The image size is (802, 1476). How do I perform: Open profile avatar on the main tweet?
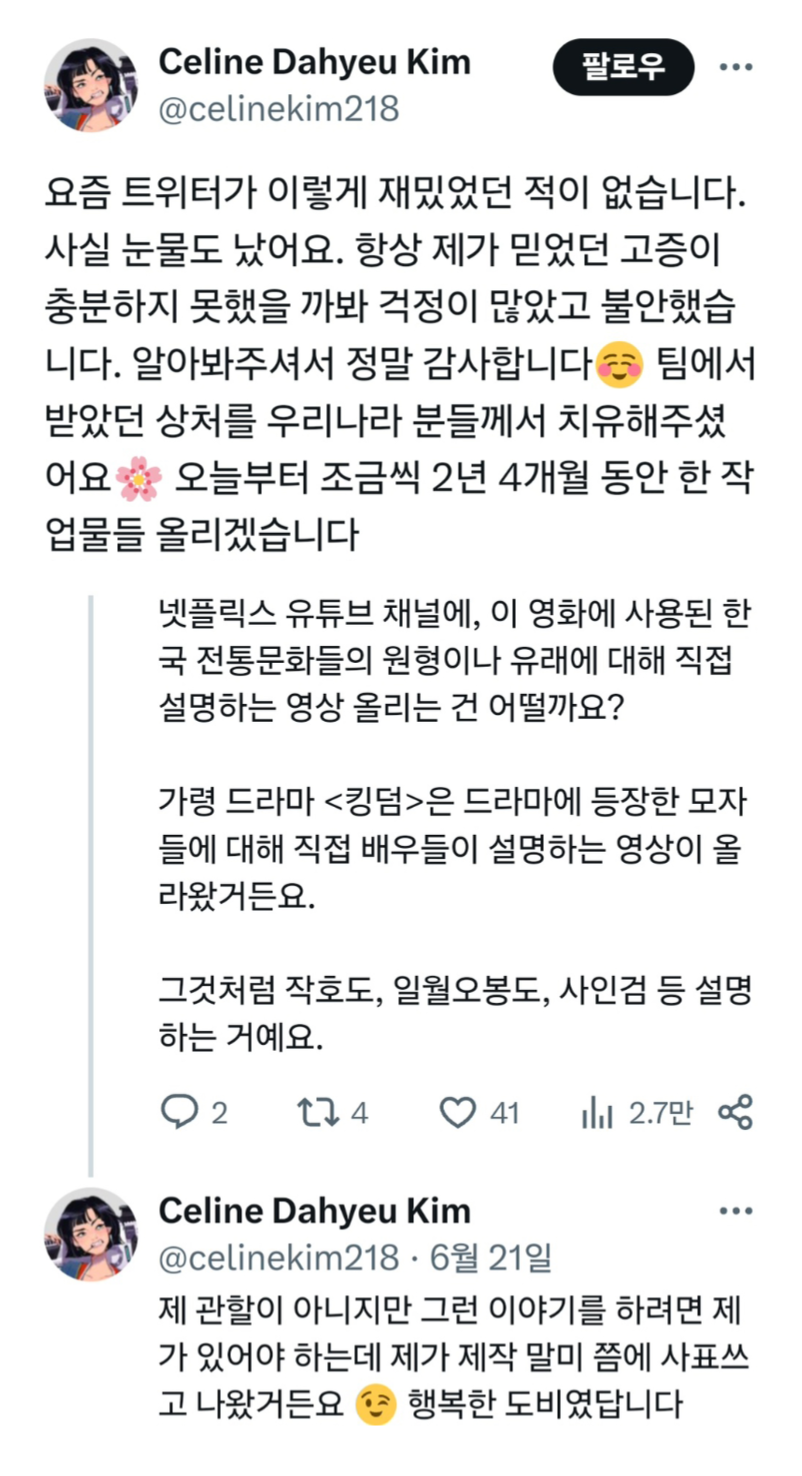click(x=91, y=85)
